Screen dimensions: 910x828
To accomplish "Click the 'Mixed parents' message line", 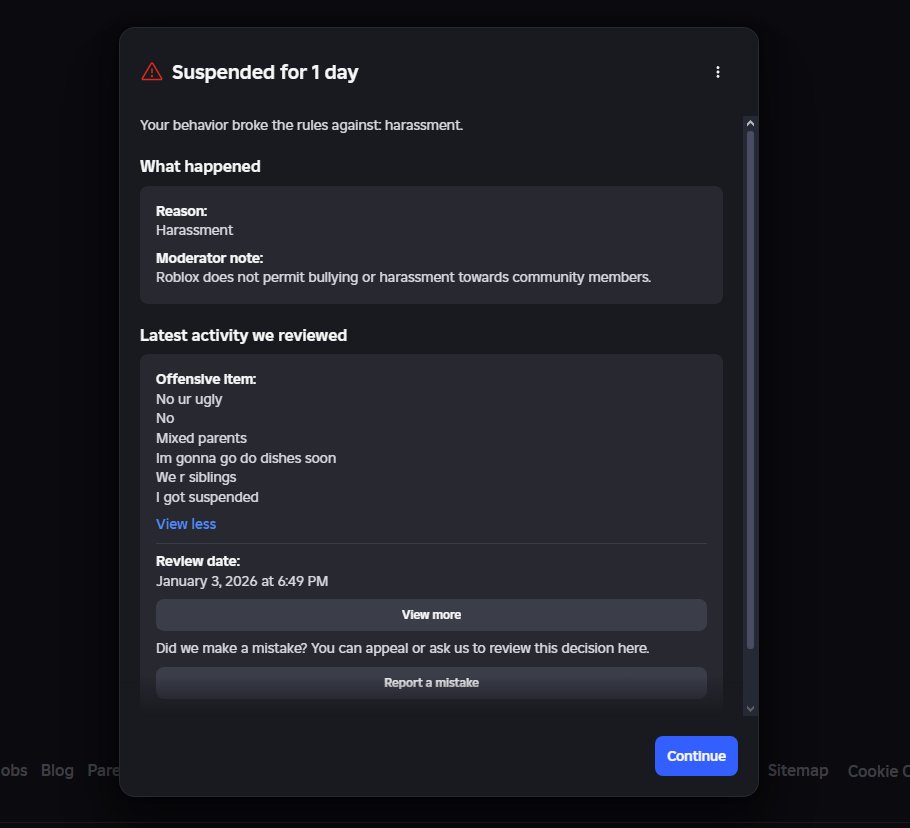I will tap(201, 438).
